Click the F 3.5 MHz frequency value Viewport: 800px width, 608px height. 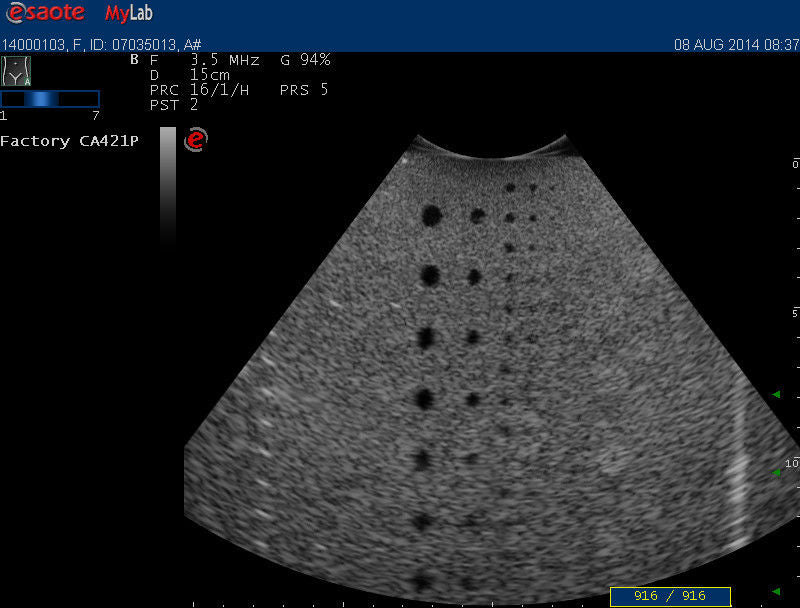205,60
